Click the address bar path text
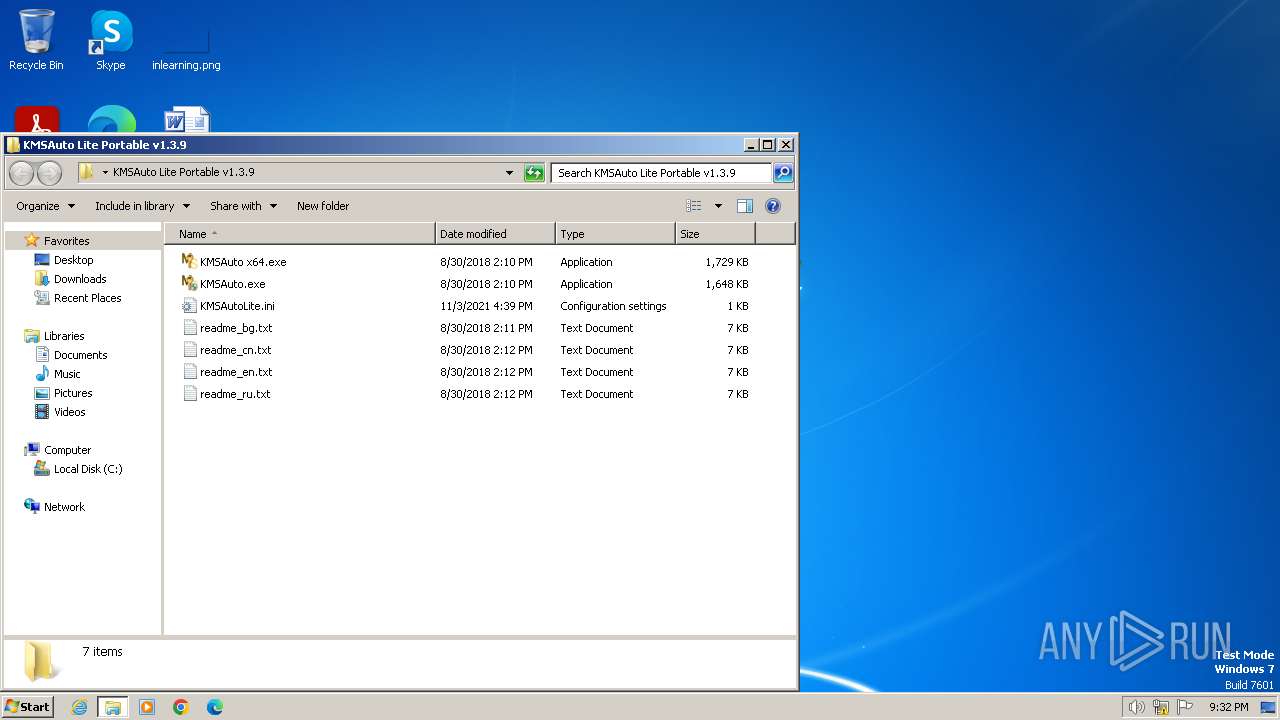1280x720 pixels. [183, 172]
